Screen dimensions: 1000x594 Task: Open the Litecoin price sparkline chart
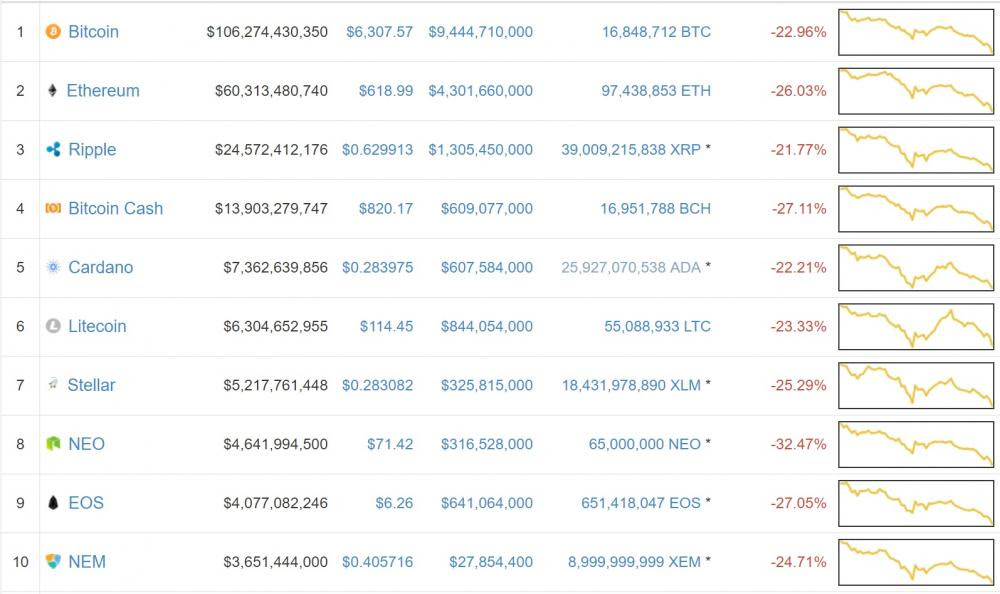click(x=916, y=326)
